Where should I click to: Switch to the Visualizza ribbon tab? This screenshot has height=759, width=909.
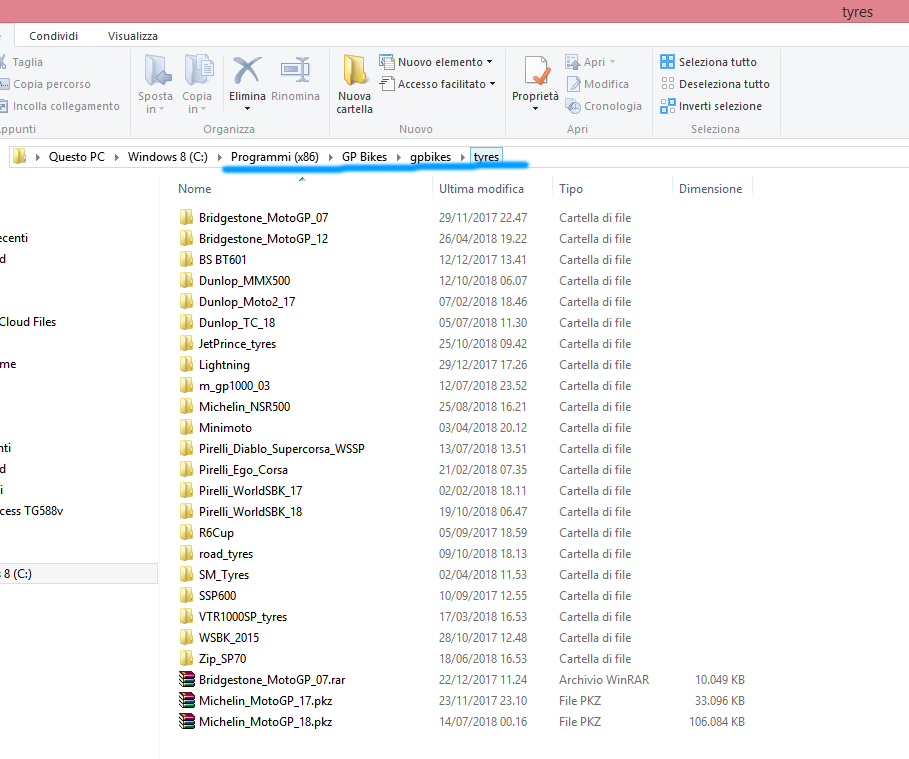pyautogui.click(x=133, y=36)
